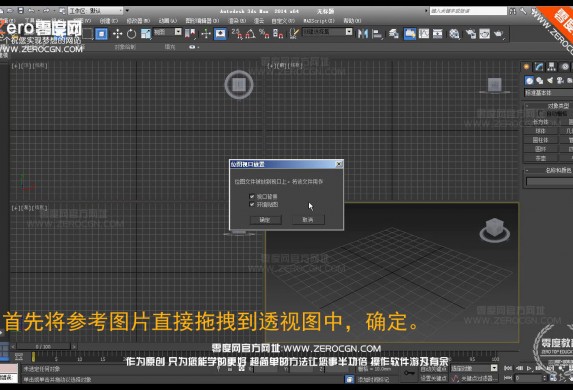Open the Help menu at end of menu bar
This screenshot has height=390, width=573.
coord(352,21)
